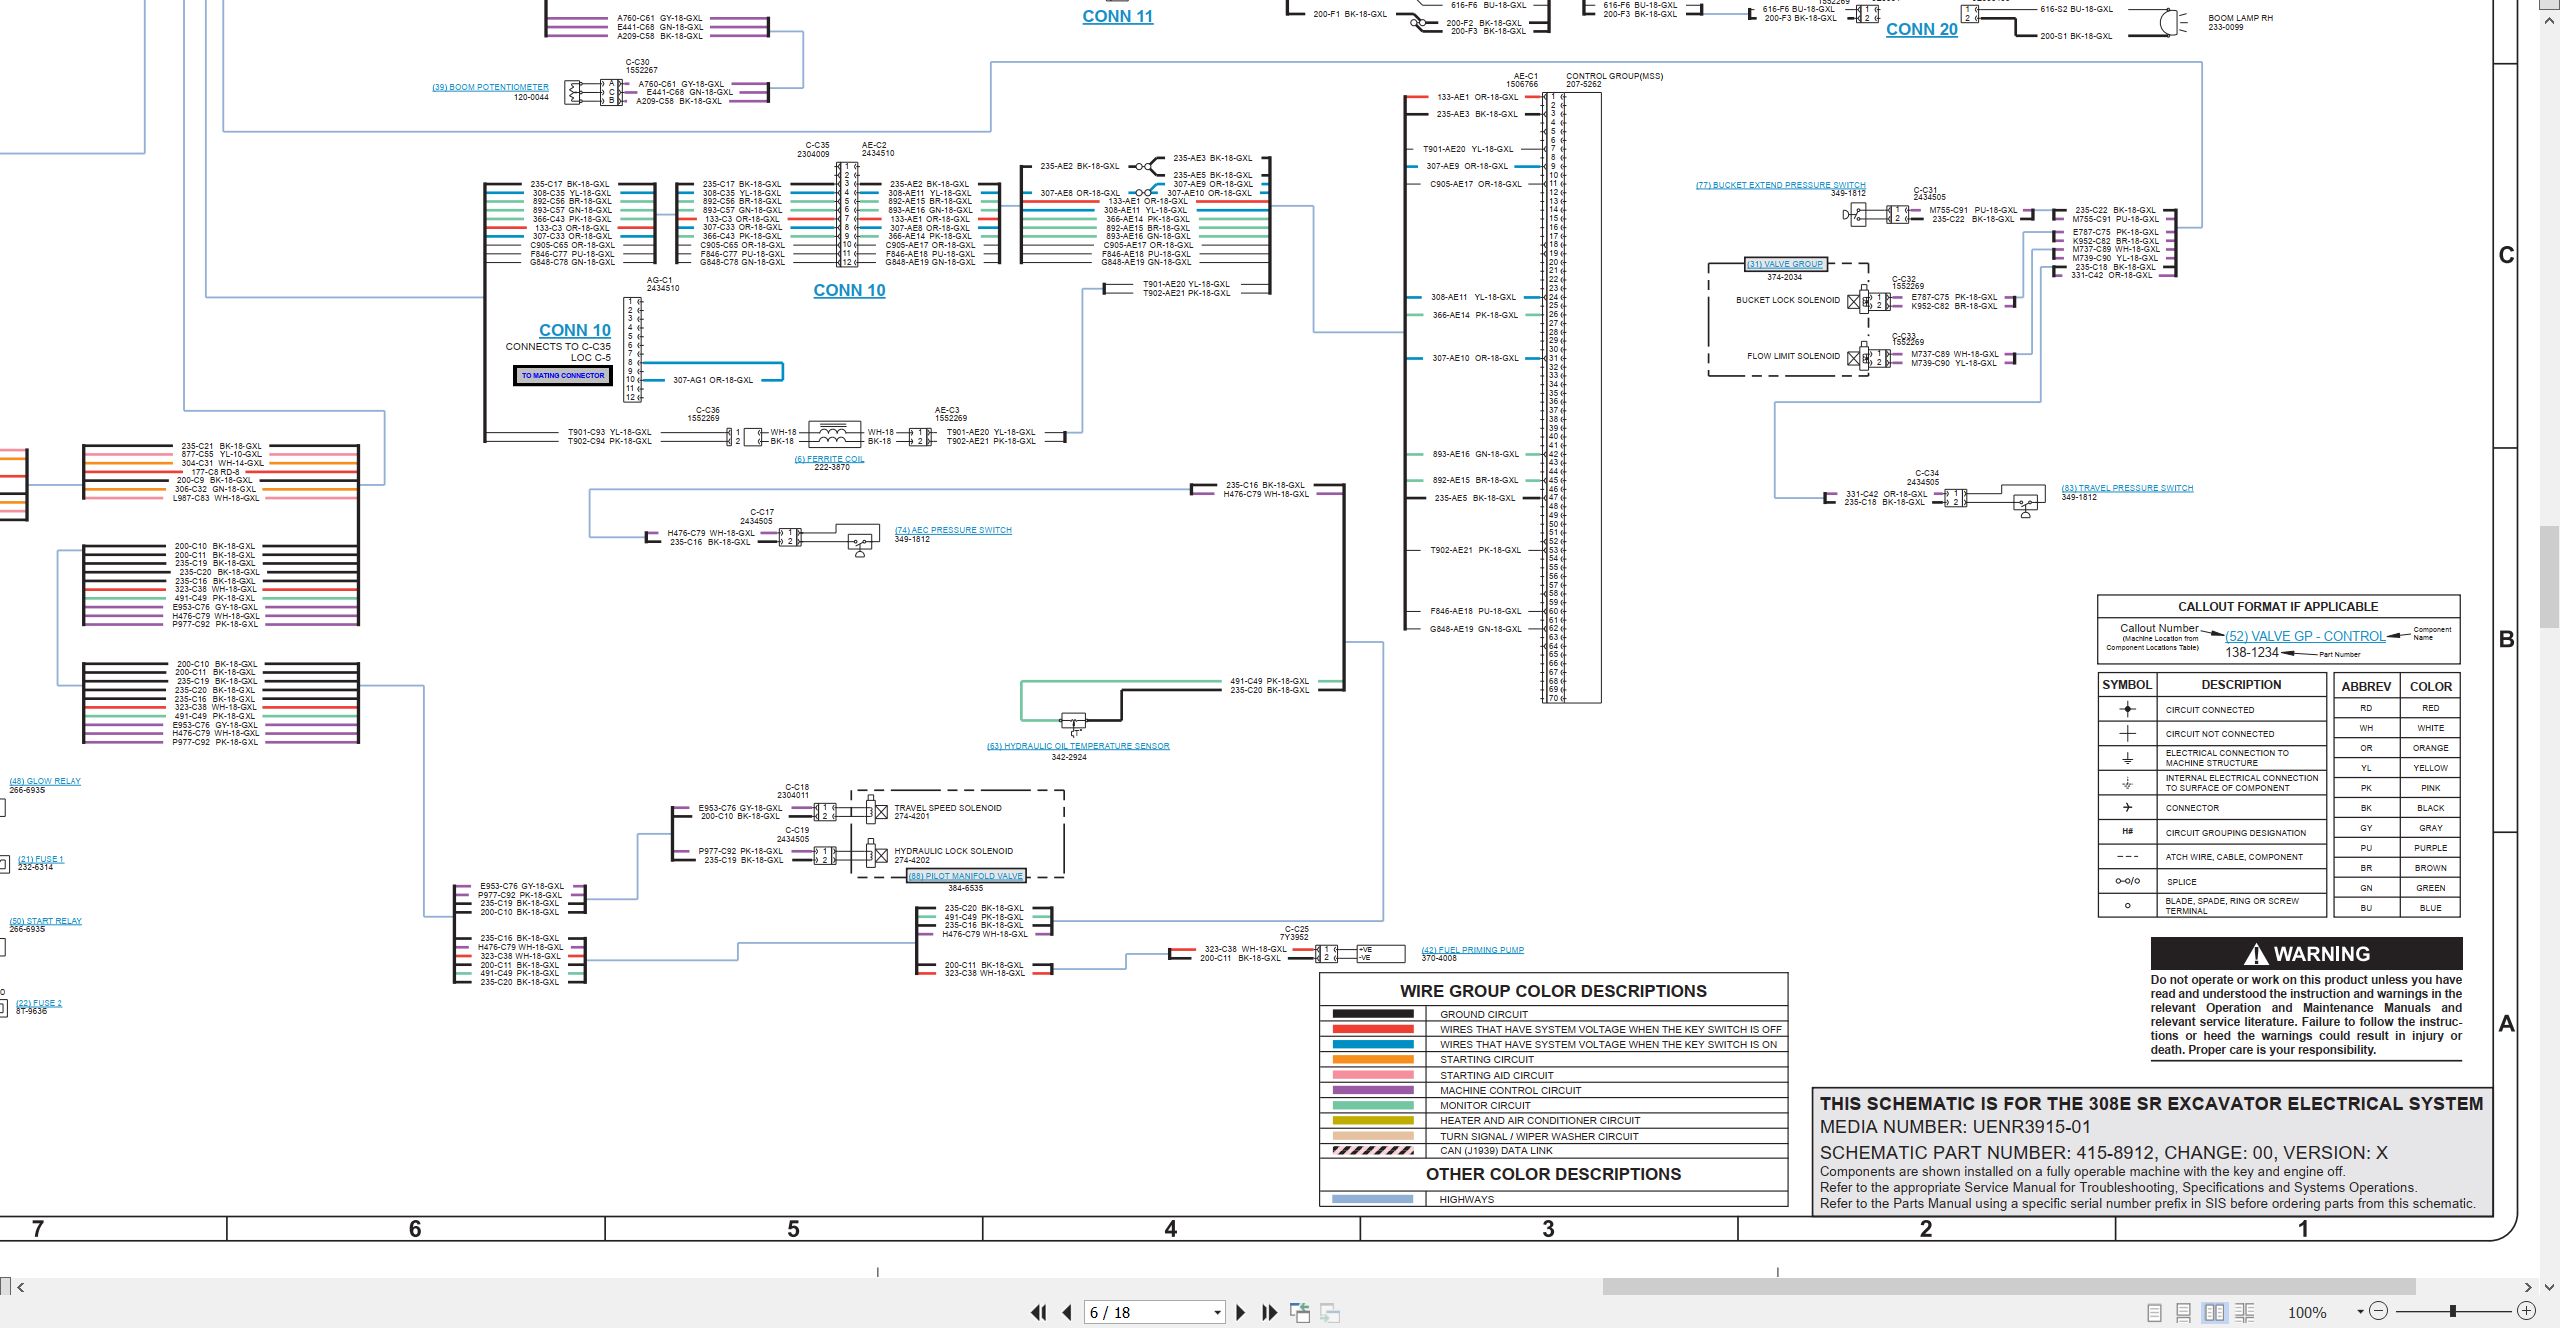The image size is (2560, 1328).
Task: Zoom in with the plus icon
Action: tap(2526, 1311)
